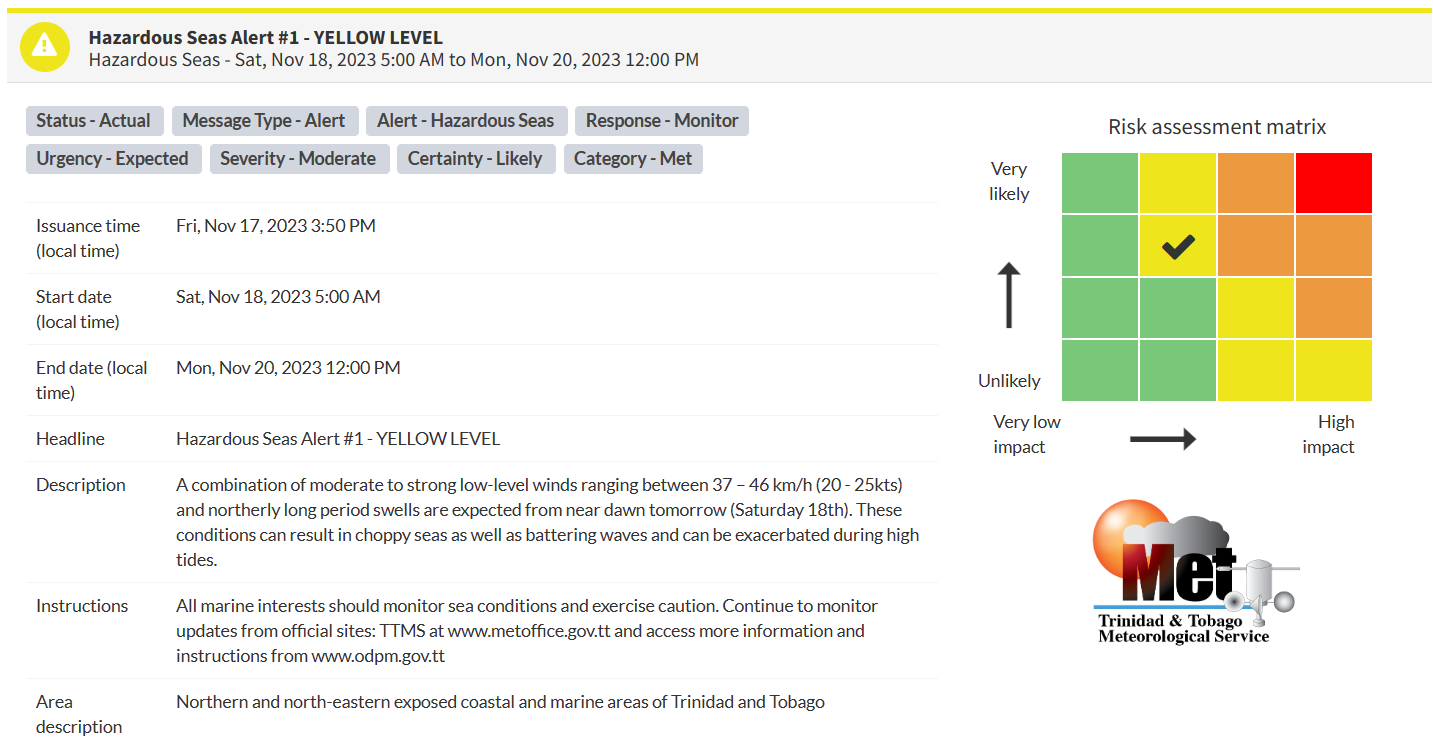The image size is (1433, 747).
Task: Click the Alert - Hazardous Seas tag
Action: point(466,121)
